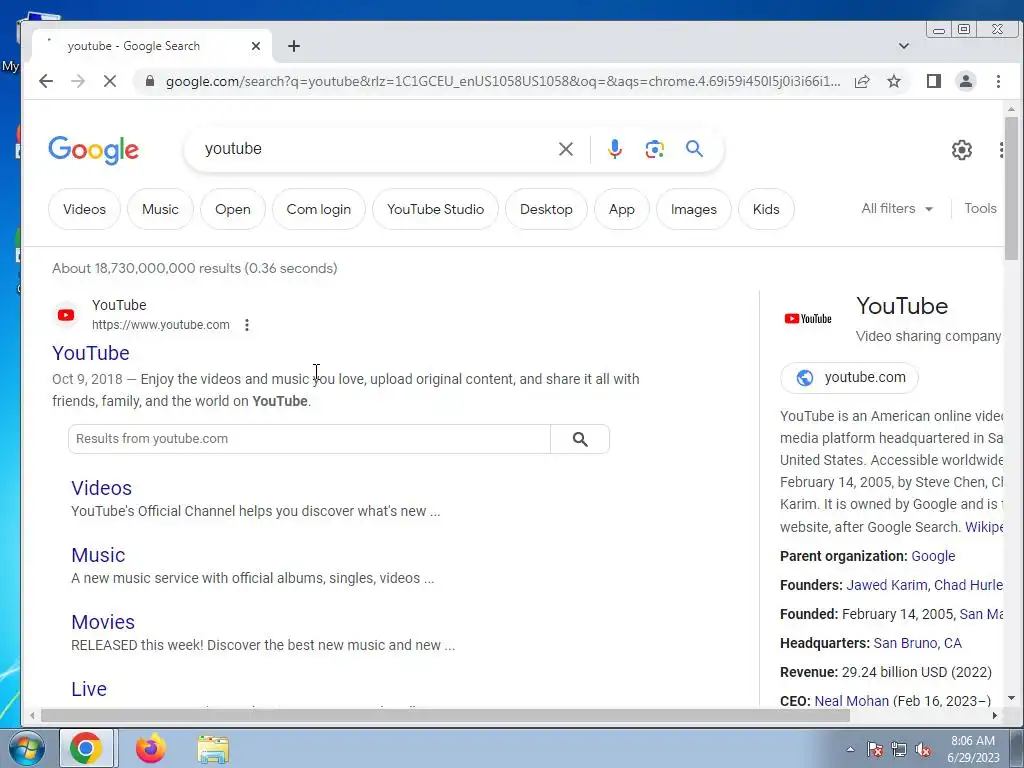
Task: Open the Music sitelink
Action: coord(98,555)
